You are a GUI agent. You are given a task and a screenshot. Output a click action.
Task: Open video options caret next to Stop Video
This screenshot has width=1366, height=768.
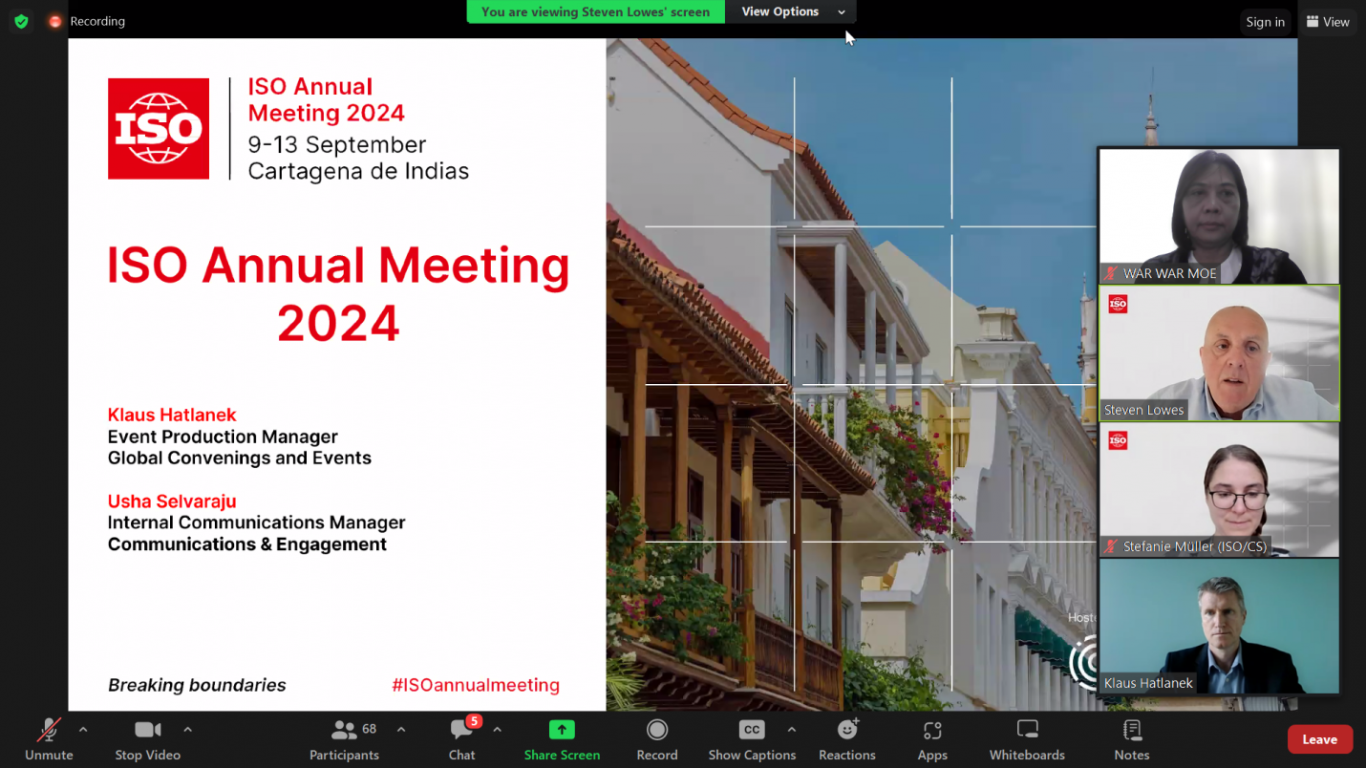pyautogui.click(x=188, y=730)
